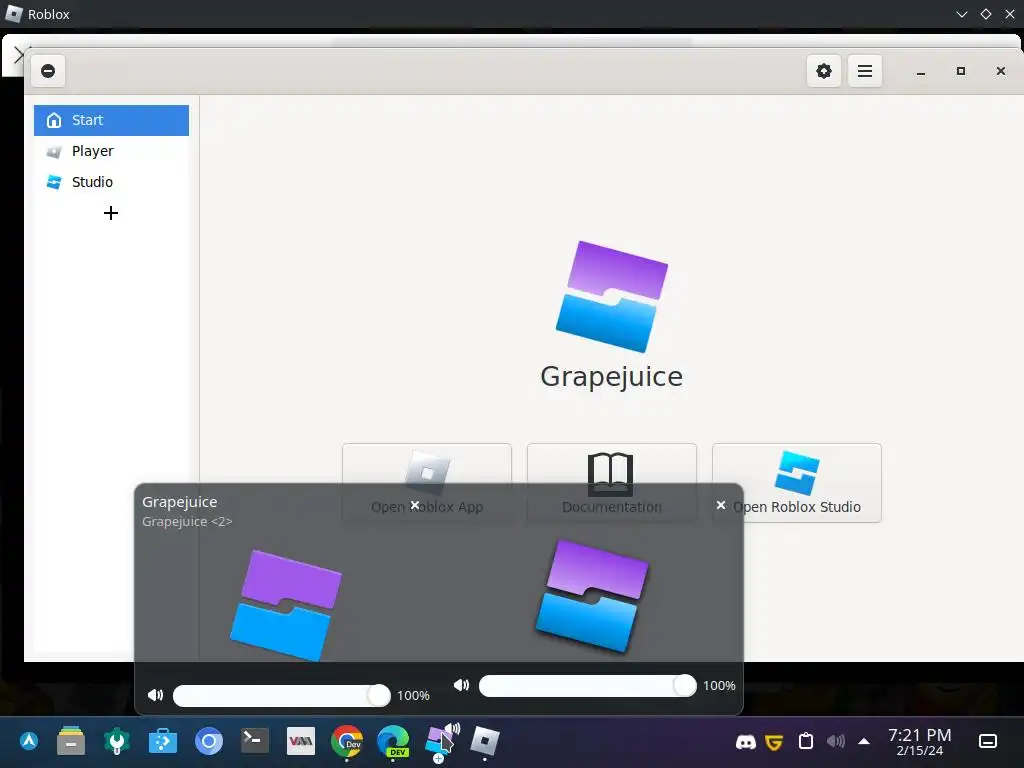Open the VMM taskbar application
The width and height of the screenshot is (1024, 768).
[301, 741]
